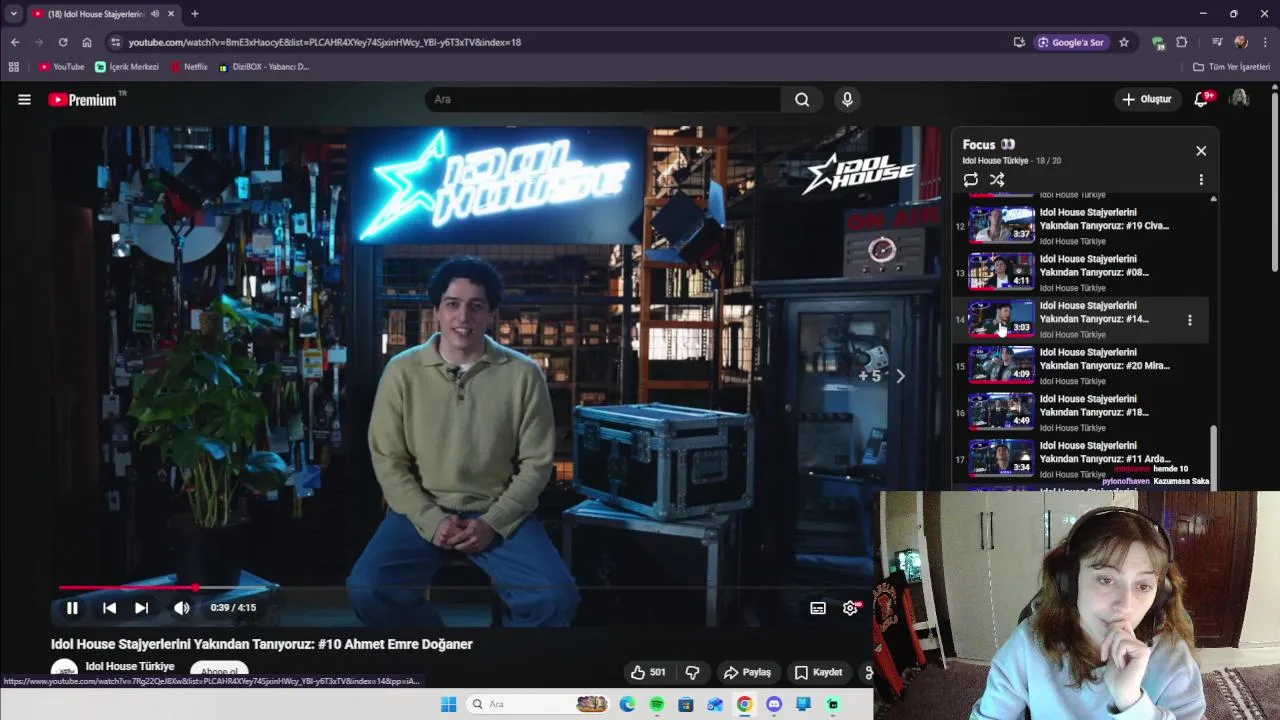Screen dimensions: 1280x720
Task: Open tab search dropdown arrow
Action: coord(13,14)
